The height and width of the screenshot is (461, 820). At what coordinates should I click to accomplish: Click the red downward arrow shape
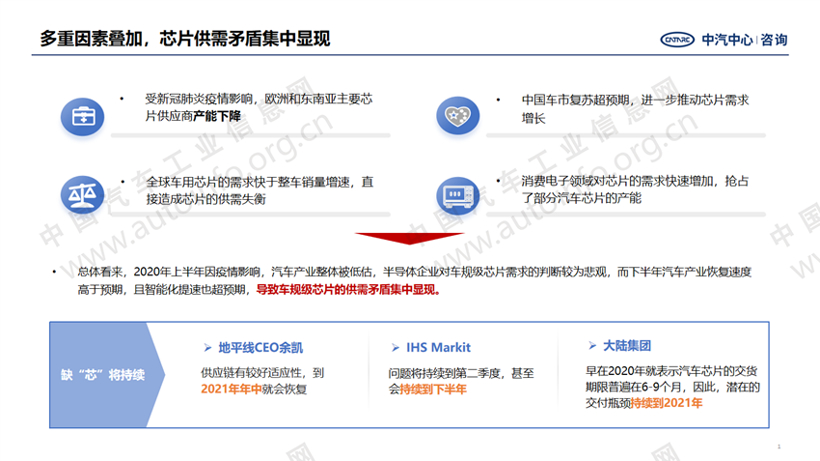coord(408,240)
